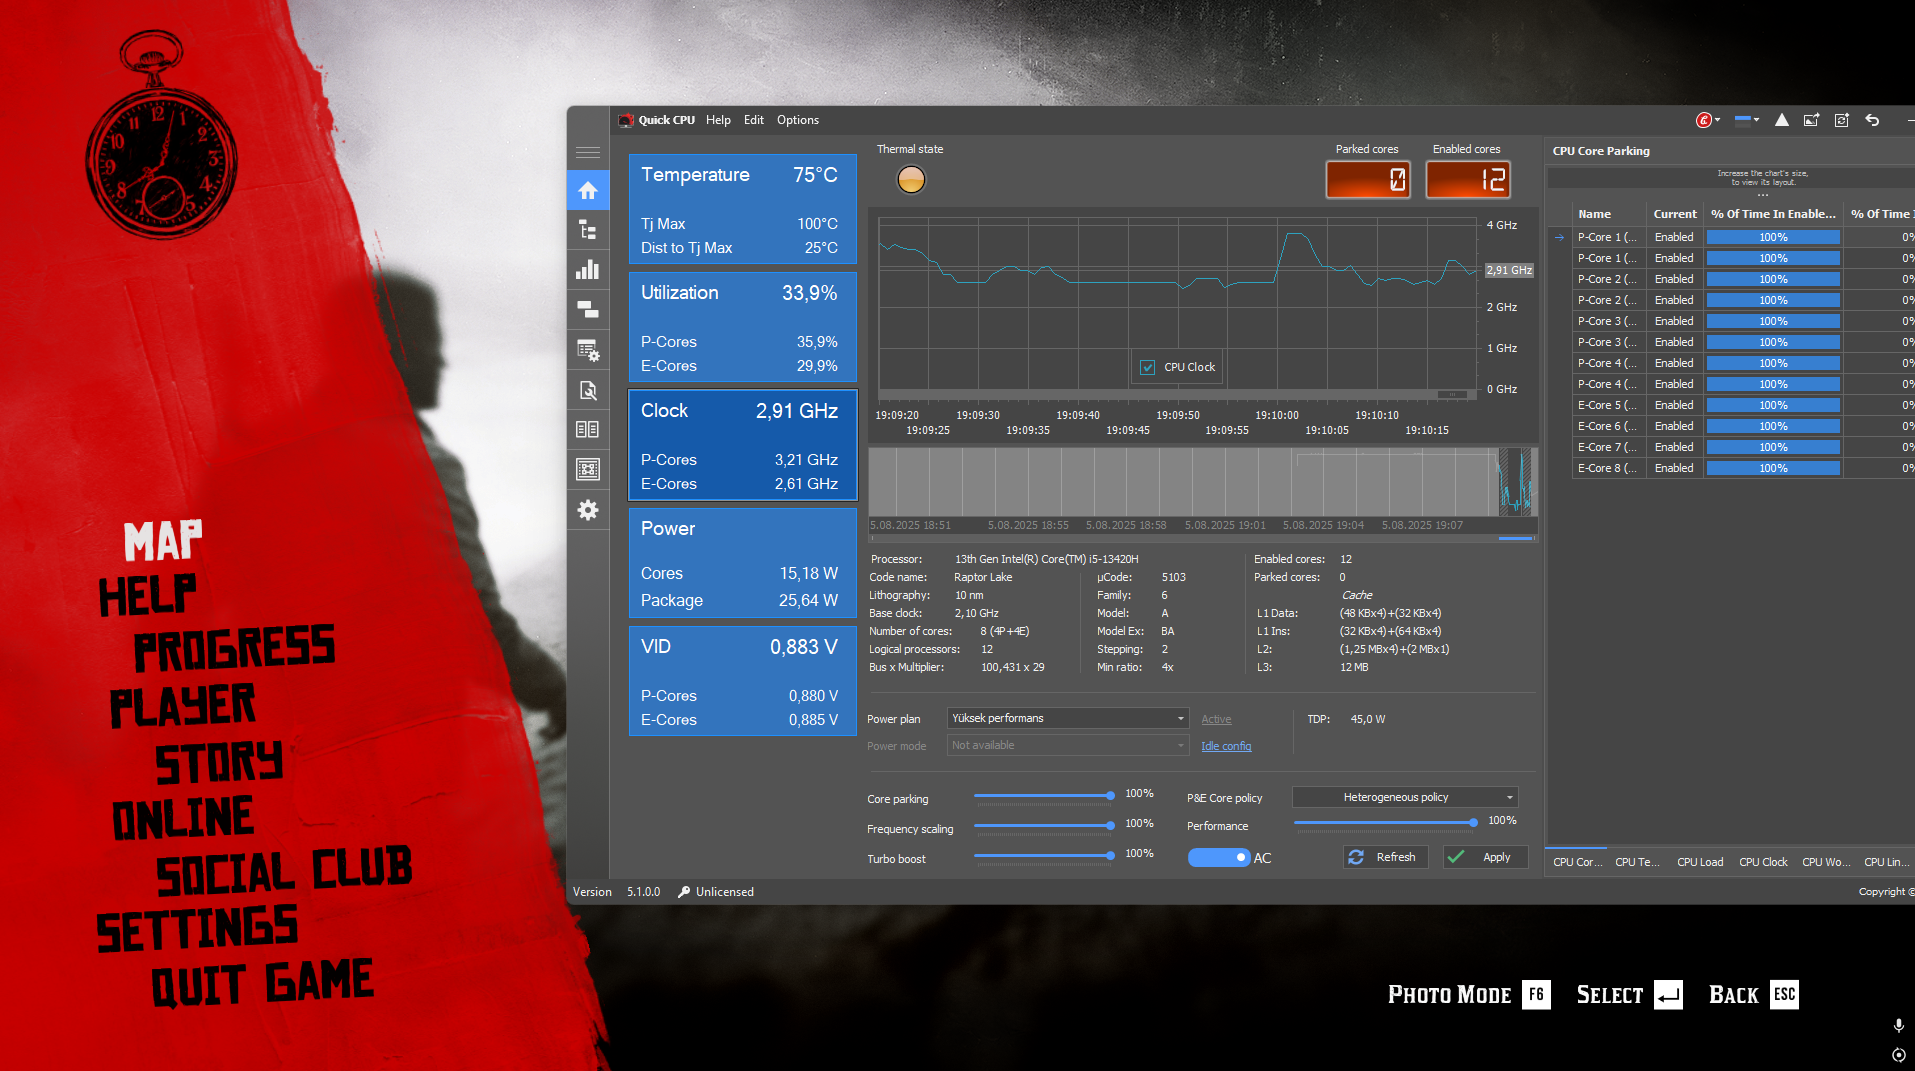The image size is (1915, 1071).
Task: Click the Apply button
Action: (1486, 857)
